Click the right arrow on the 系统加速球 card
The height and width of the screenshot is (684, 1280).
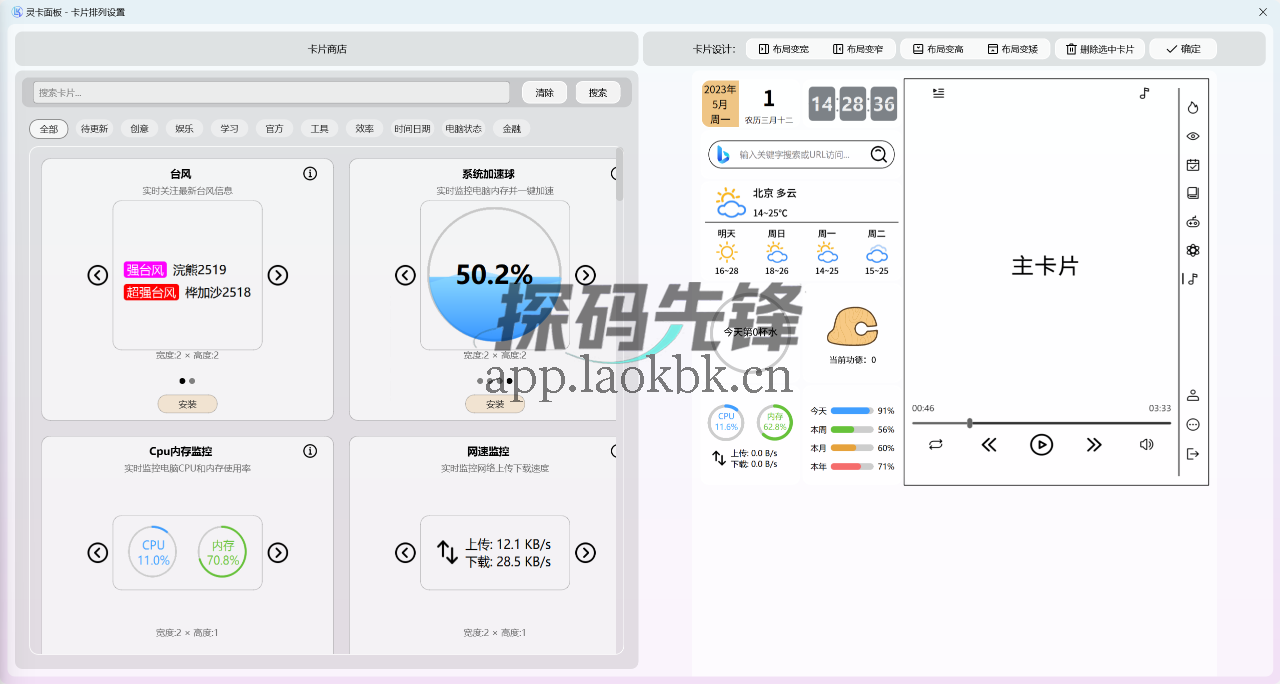click(x=585, y=275)
